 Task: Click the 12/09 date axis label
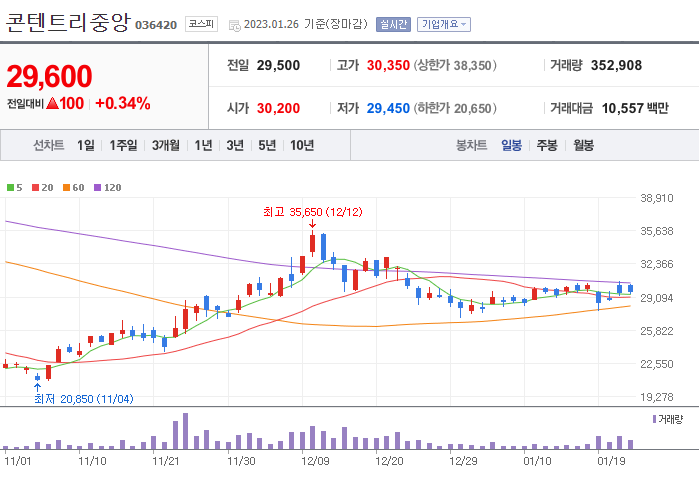coord(315,461)
